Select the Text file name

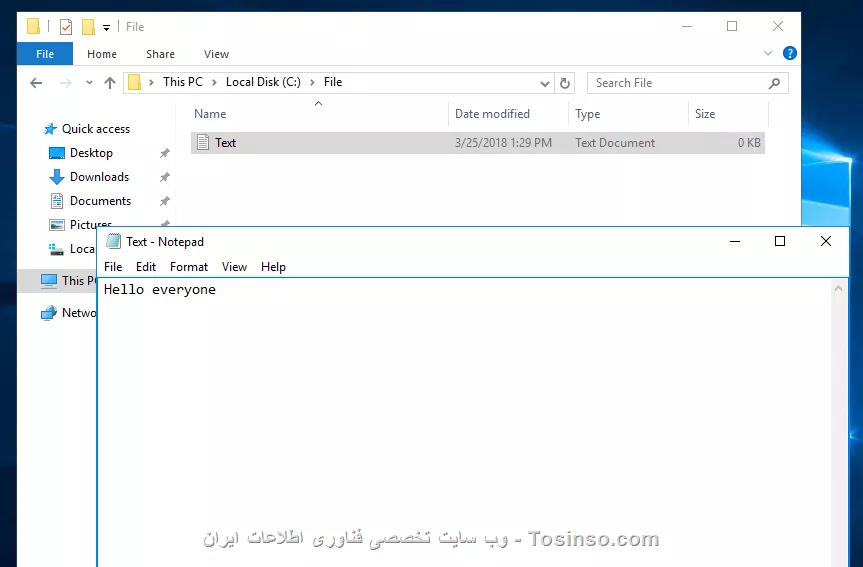point(225,143)
